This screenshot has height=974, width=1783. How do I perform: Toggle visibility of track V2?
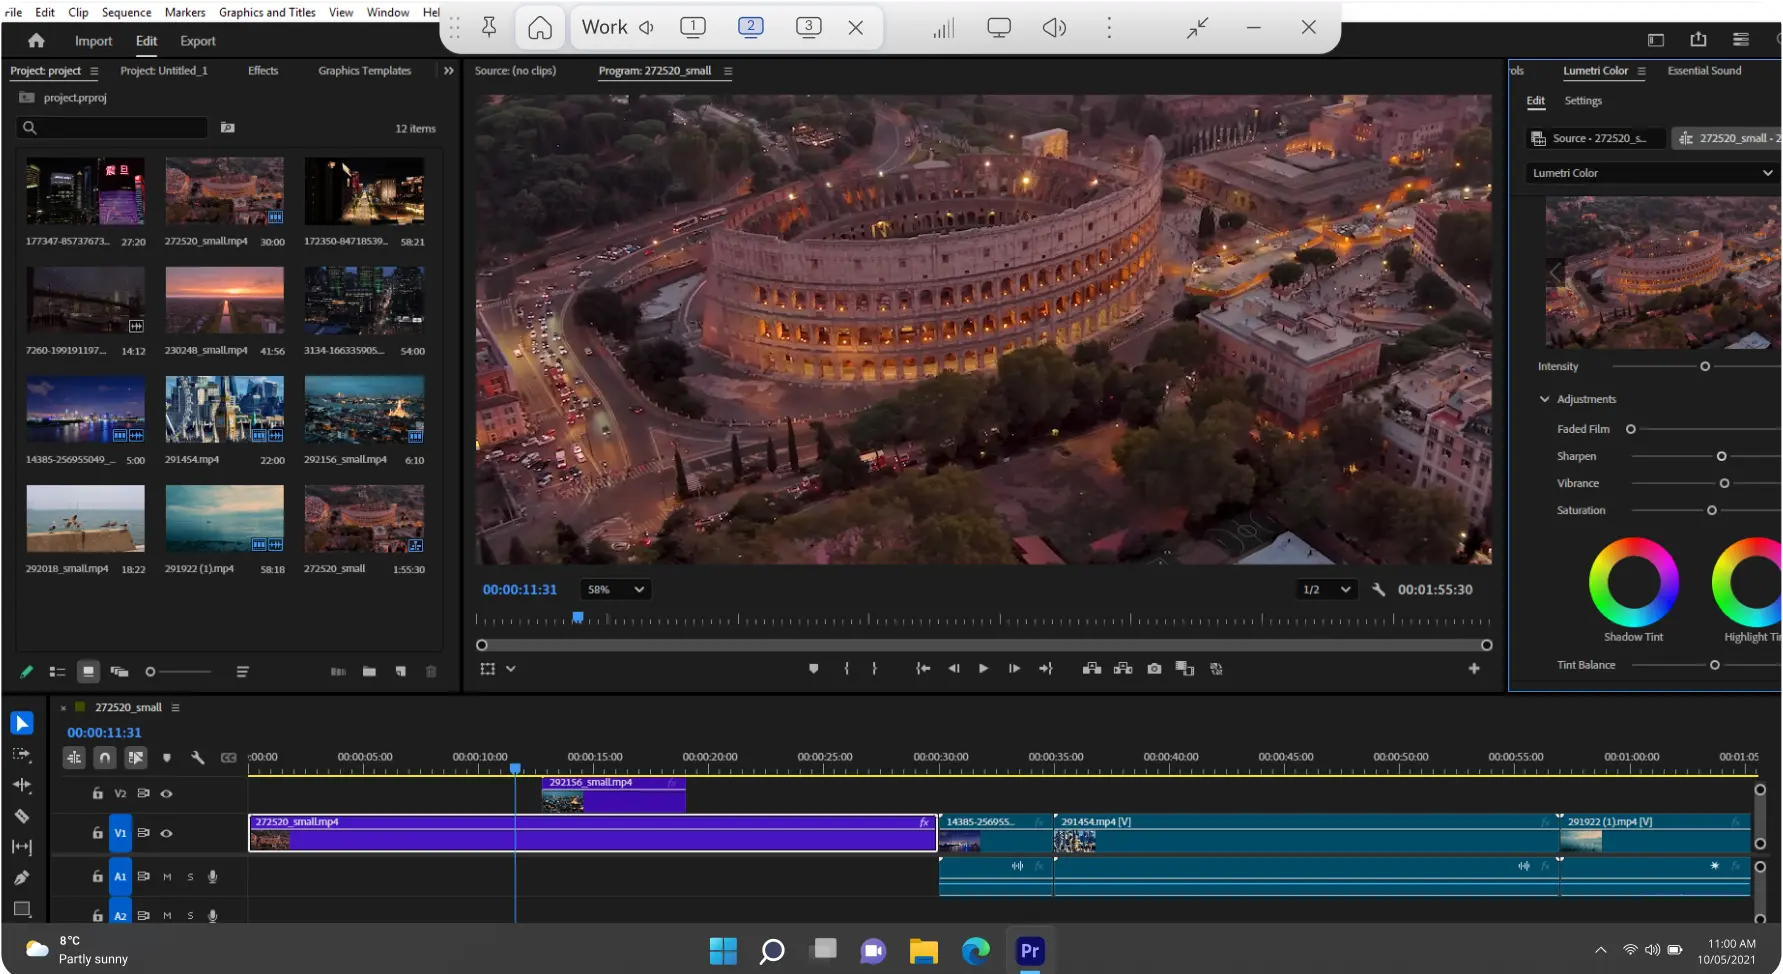click(x=167, y=794)
